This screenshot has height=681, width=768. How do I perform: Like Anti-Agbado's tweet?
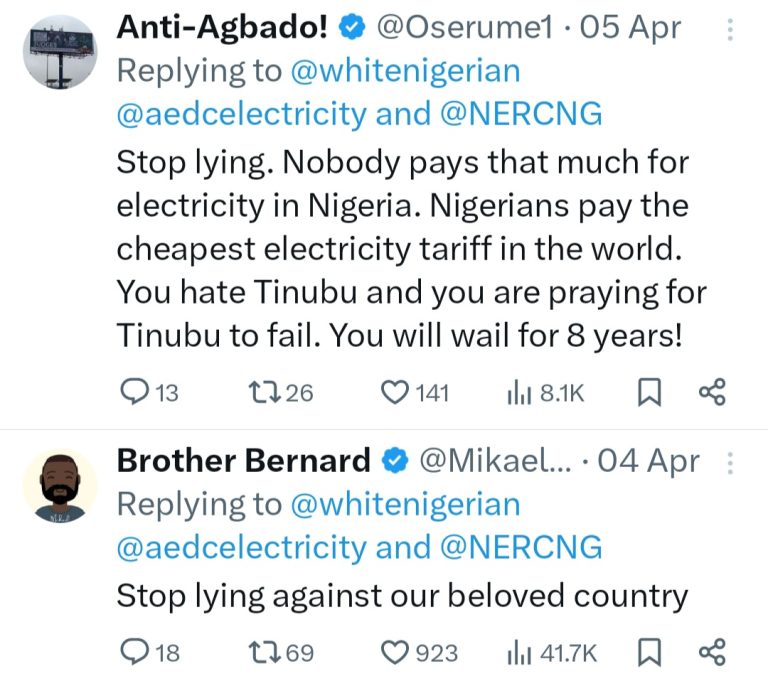(x=396, y=393)
